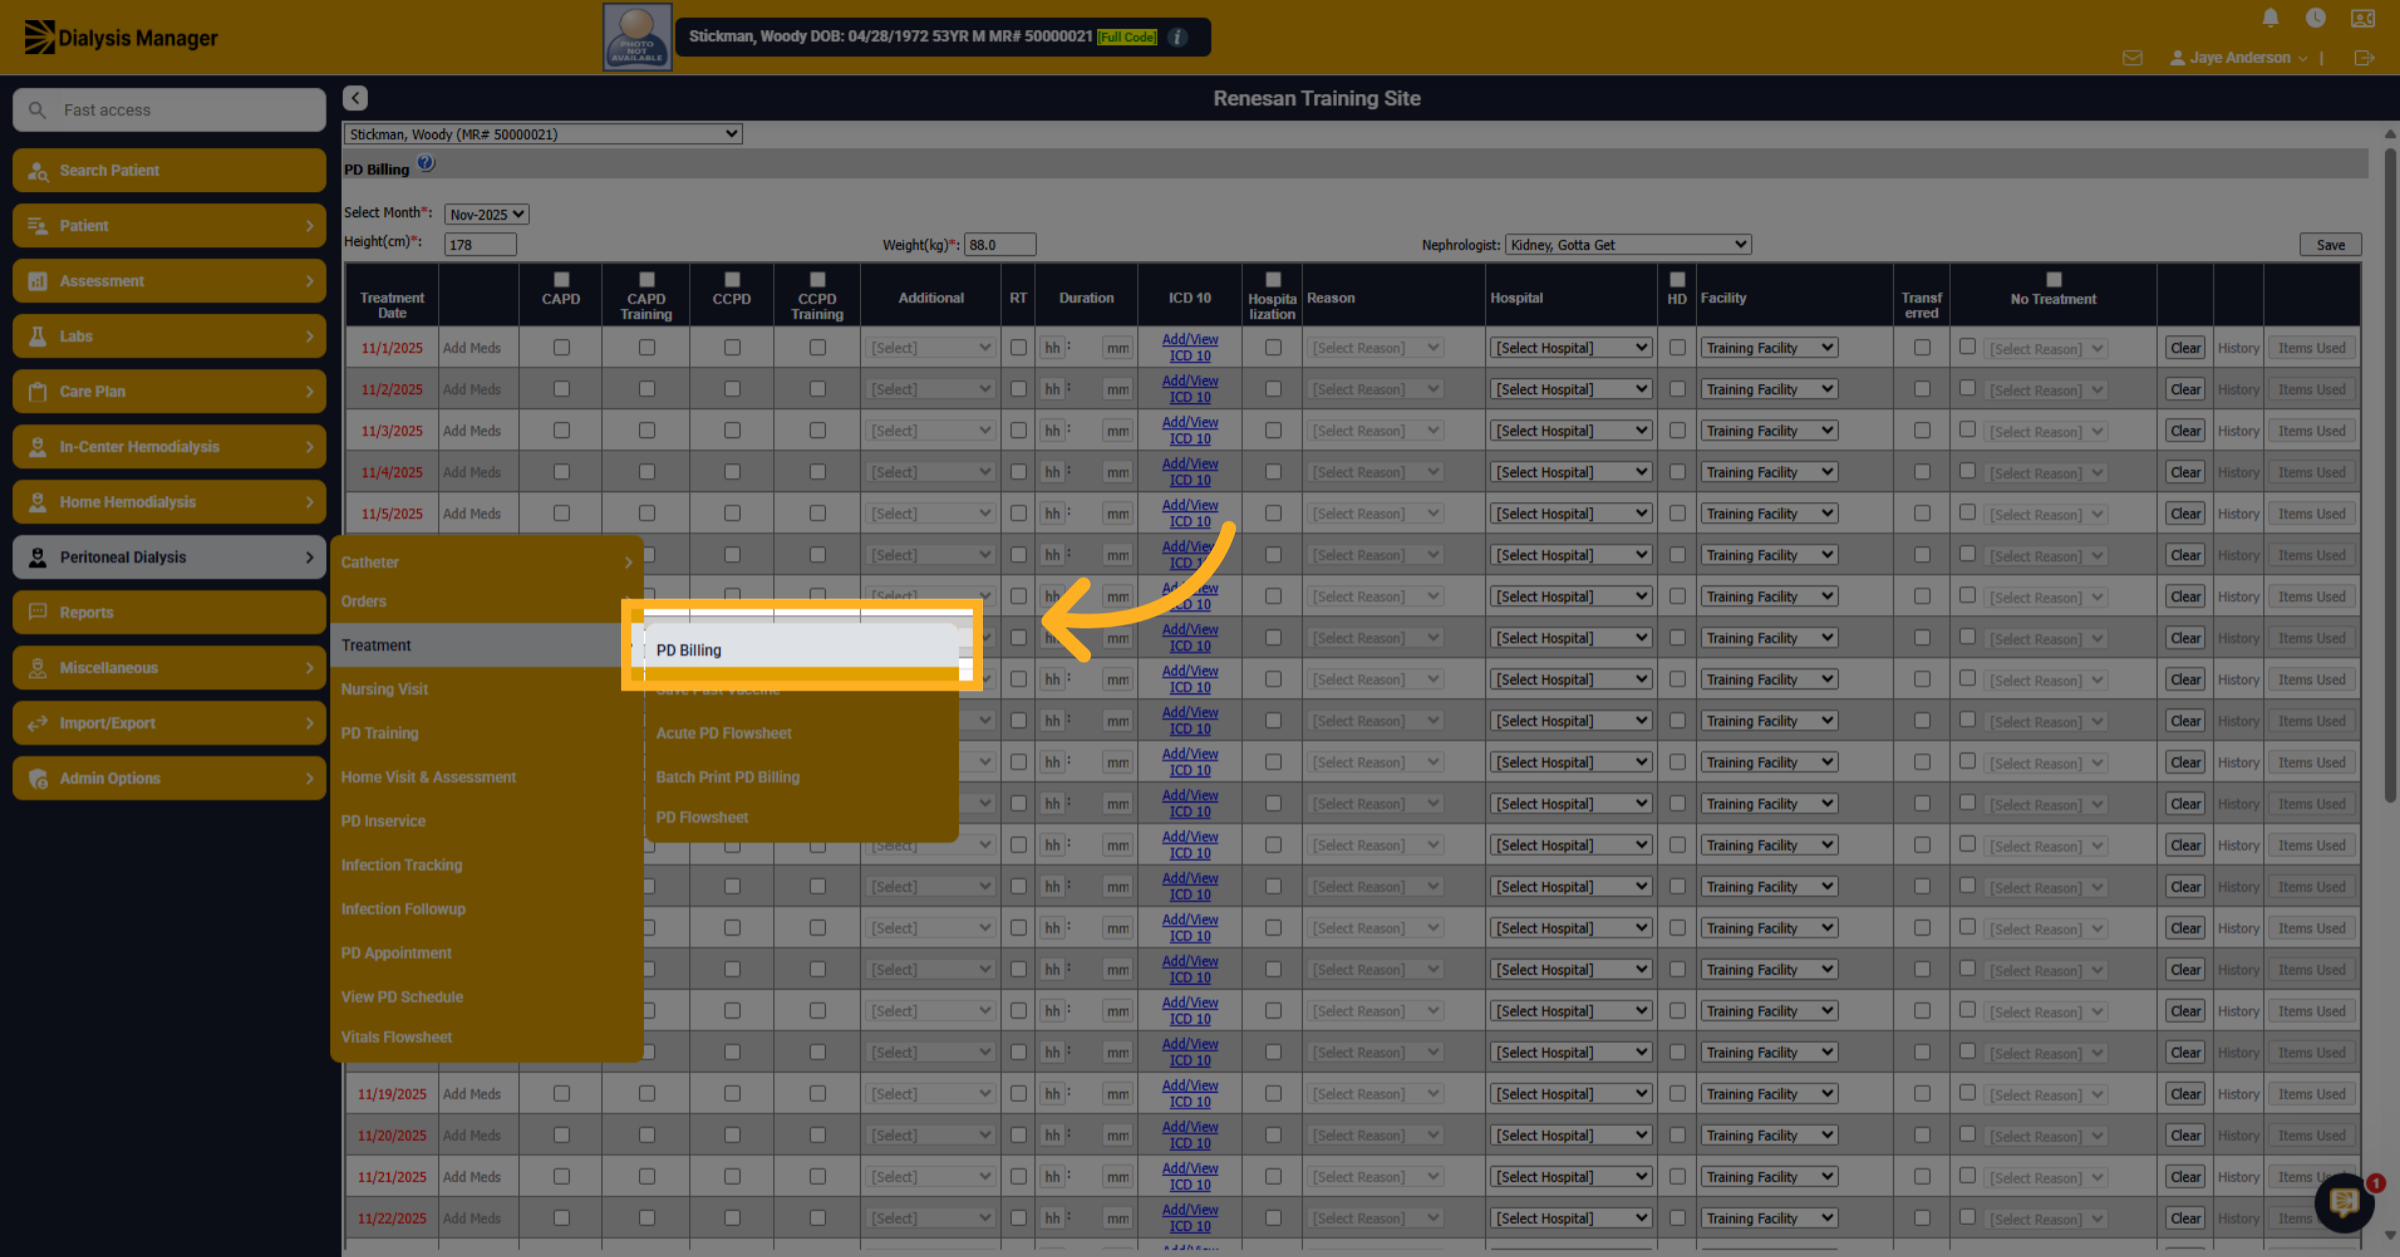Open the Select Month dropdown

(x=486, y=214)
